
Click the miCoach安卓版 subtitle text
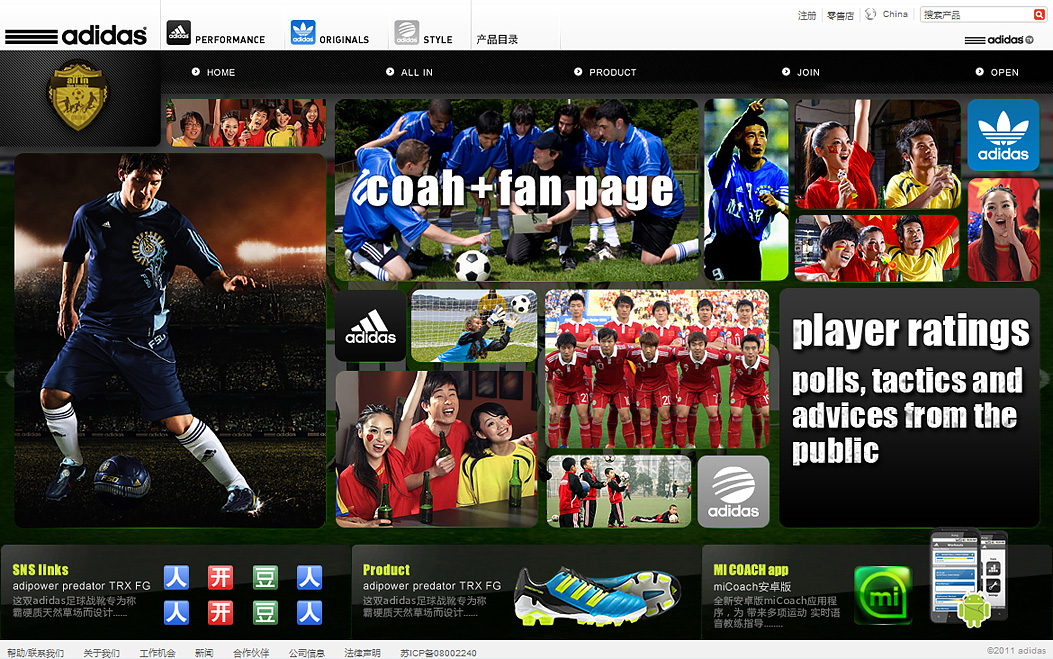[752, 586]
